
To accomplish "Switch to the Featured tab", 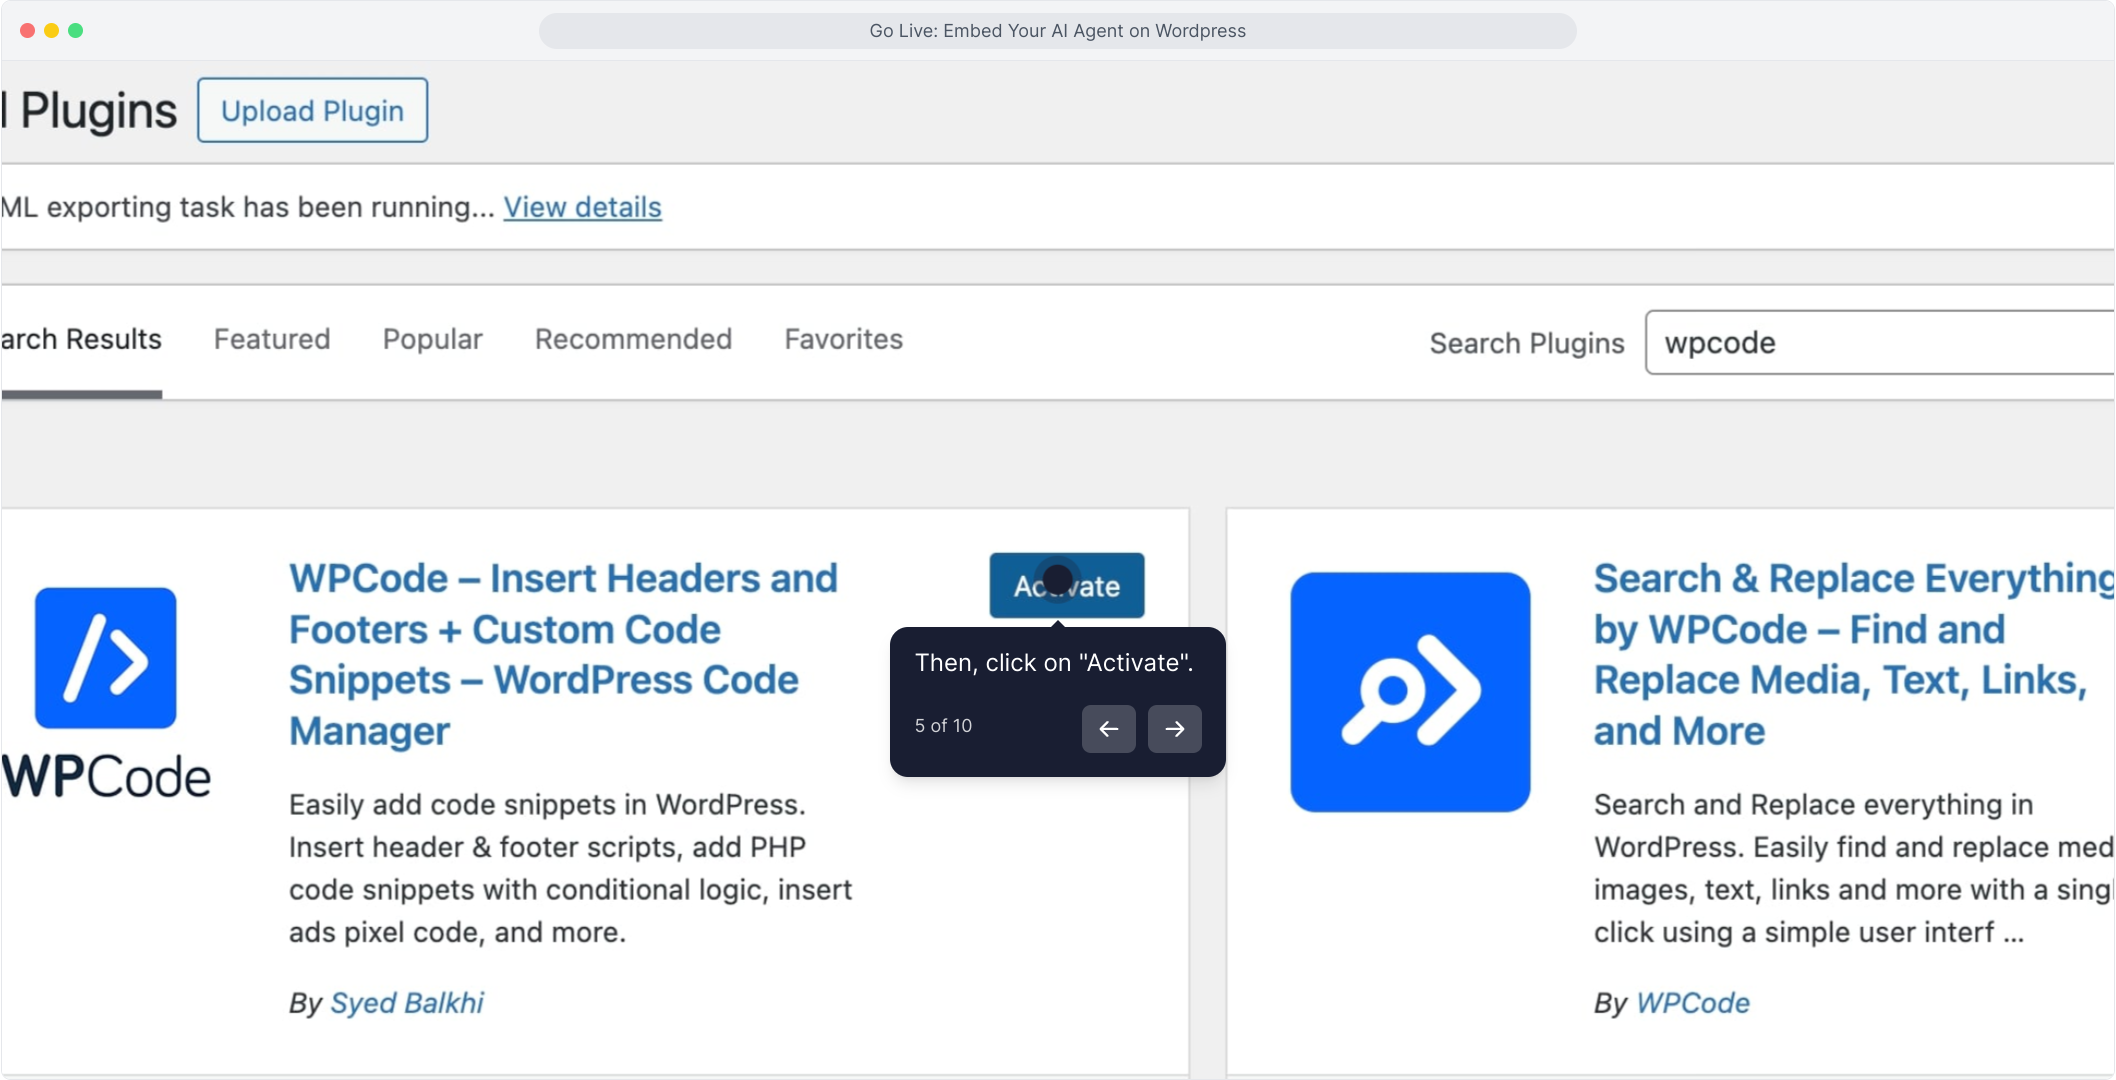I will pyautogui.click(x=271, y=339).
